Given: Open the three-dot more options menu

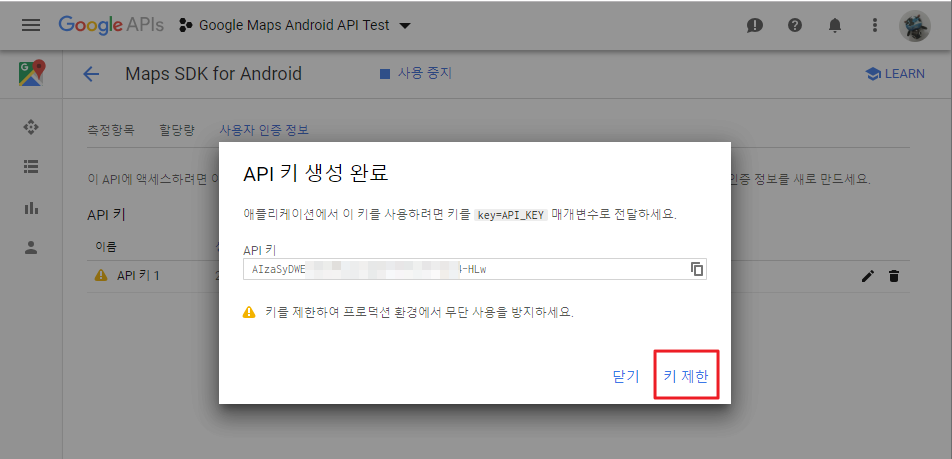Looking at the screenshot, I should click(875, 26).
